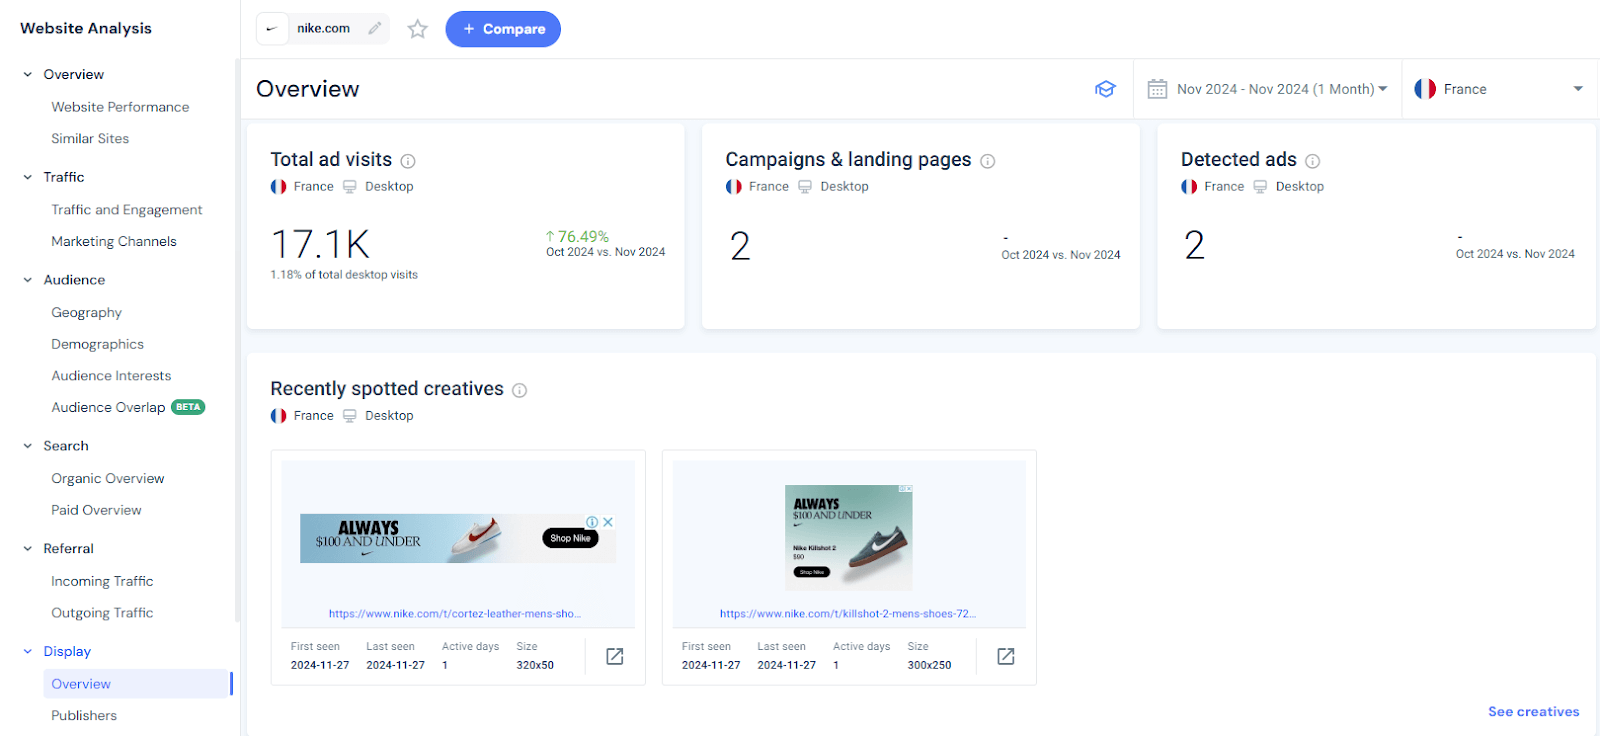
Task: Open Traffic and Engagement page
Action: click(x=127, y=209)
